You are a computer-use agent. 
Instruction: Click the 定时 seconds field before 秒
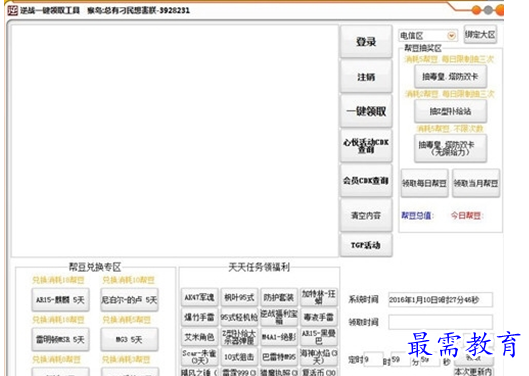(x=430, y=359)
